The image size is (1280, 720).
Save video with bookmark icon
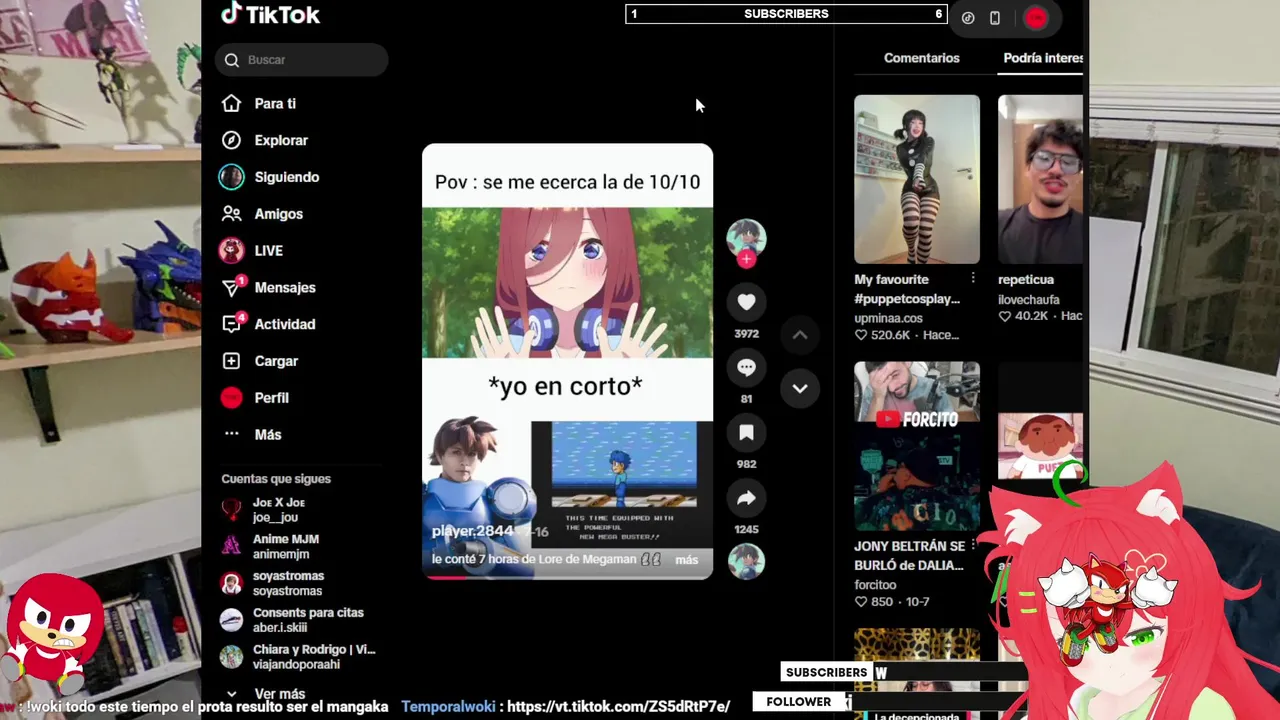tap(746, 433)
